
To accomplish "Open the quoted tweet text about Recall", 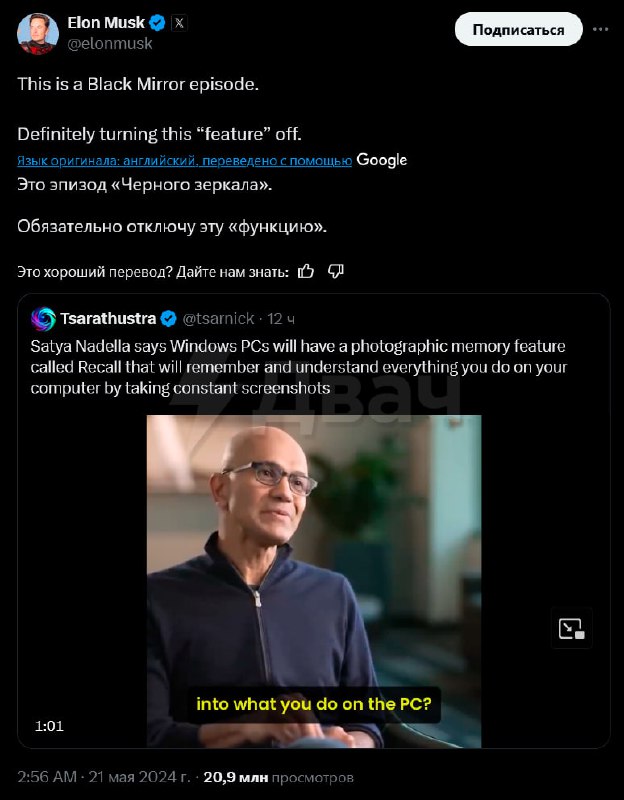I will (298, 367).
